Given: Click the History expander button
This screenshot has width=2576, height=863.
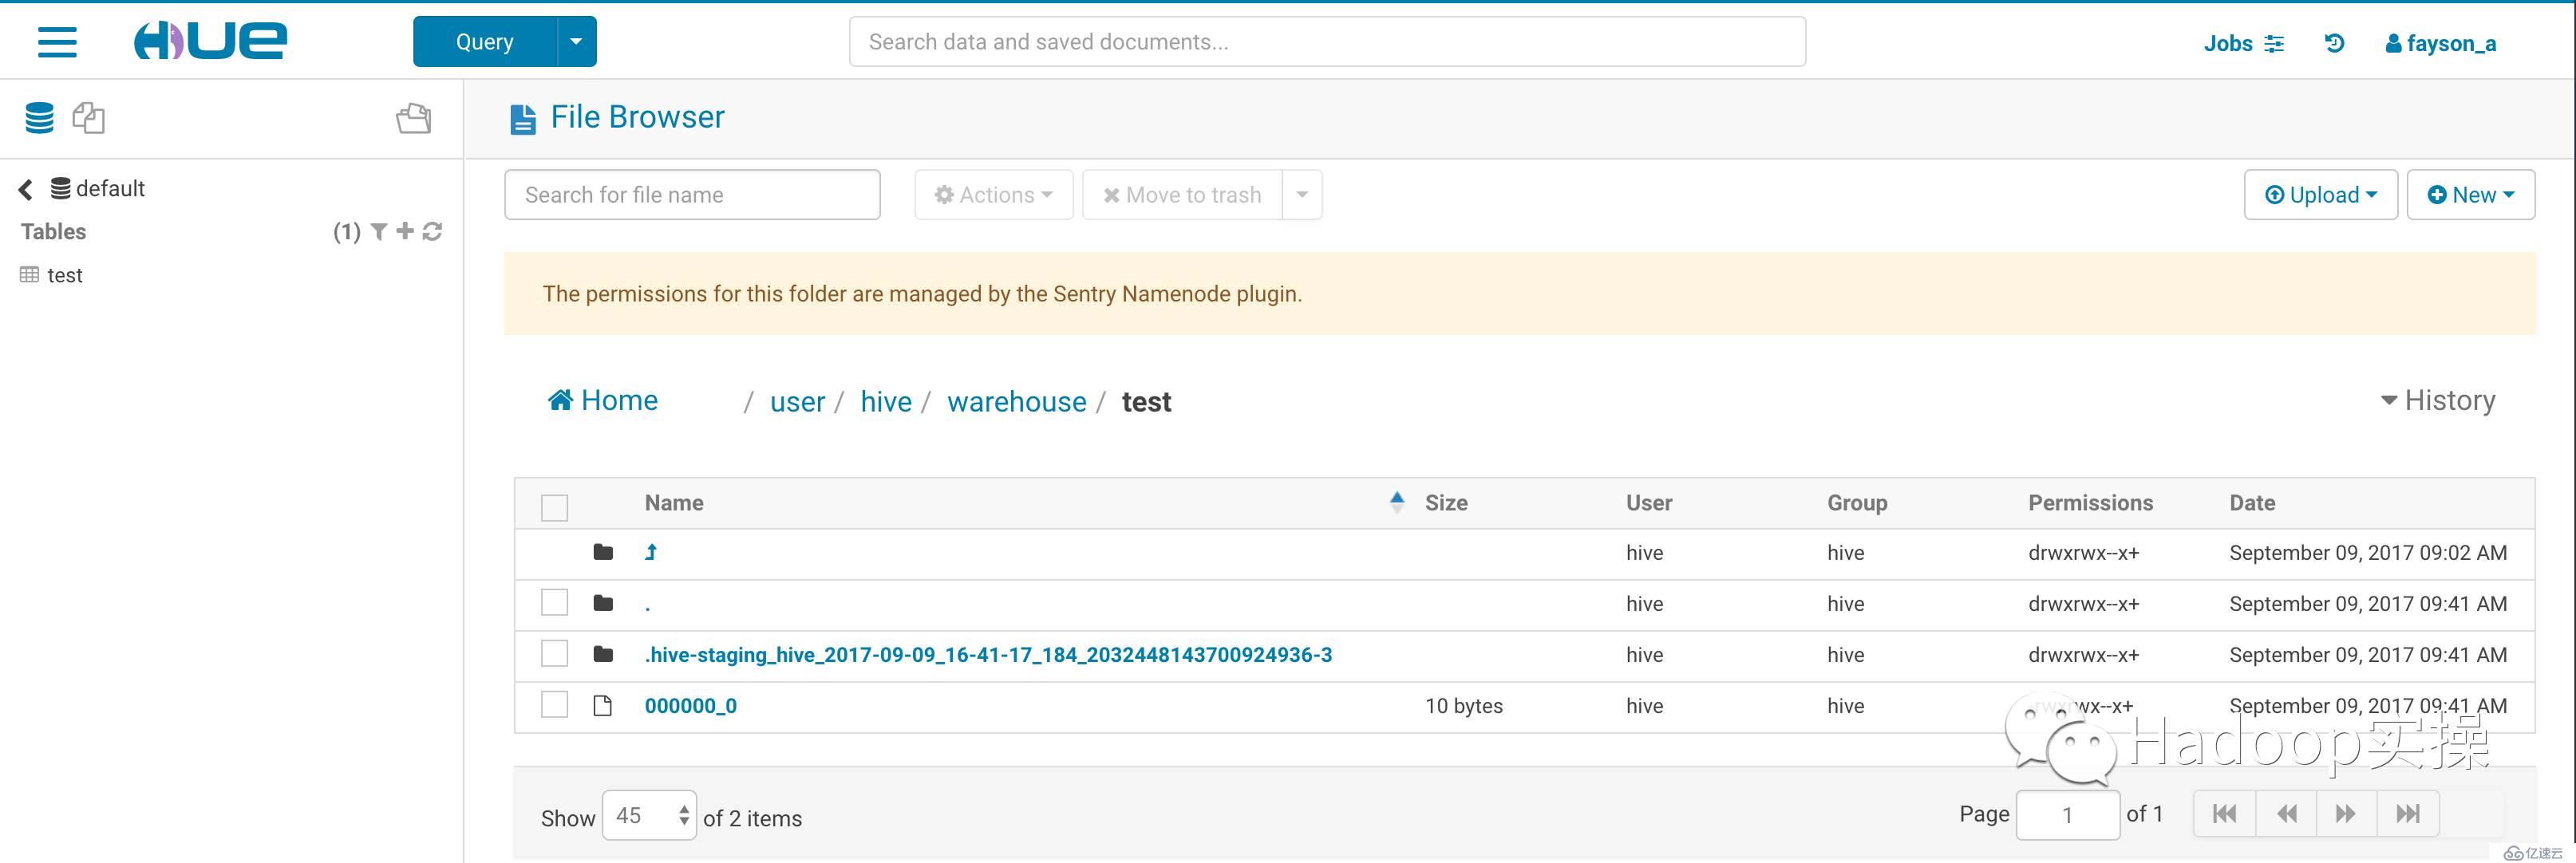Looking at the screenshot, I should (2440, 400).
